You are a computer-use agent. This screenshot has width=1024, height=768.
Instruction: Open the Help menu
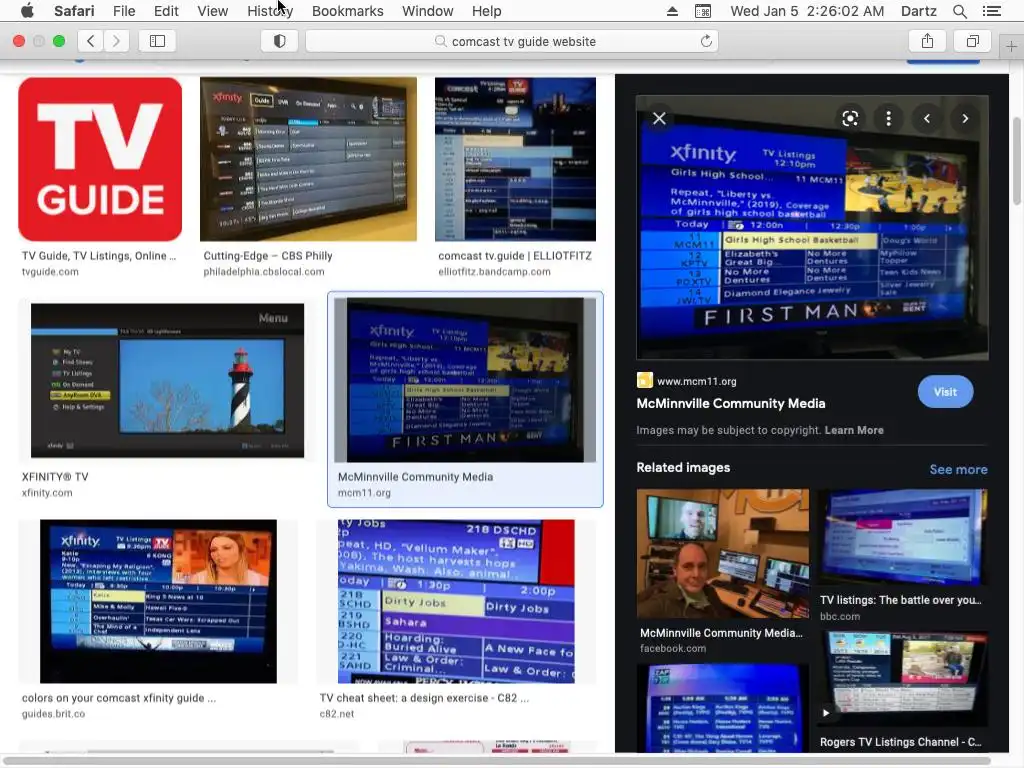(x=487, y=11)
